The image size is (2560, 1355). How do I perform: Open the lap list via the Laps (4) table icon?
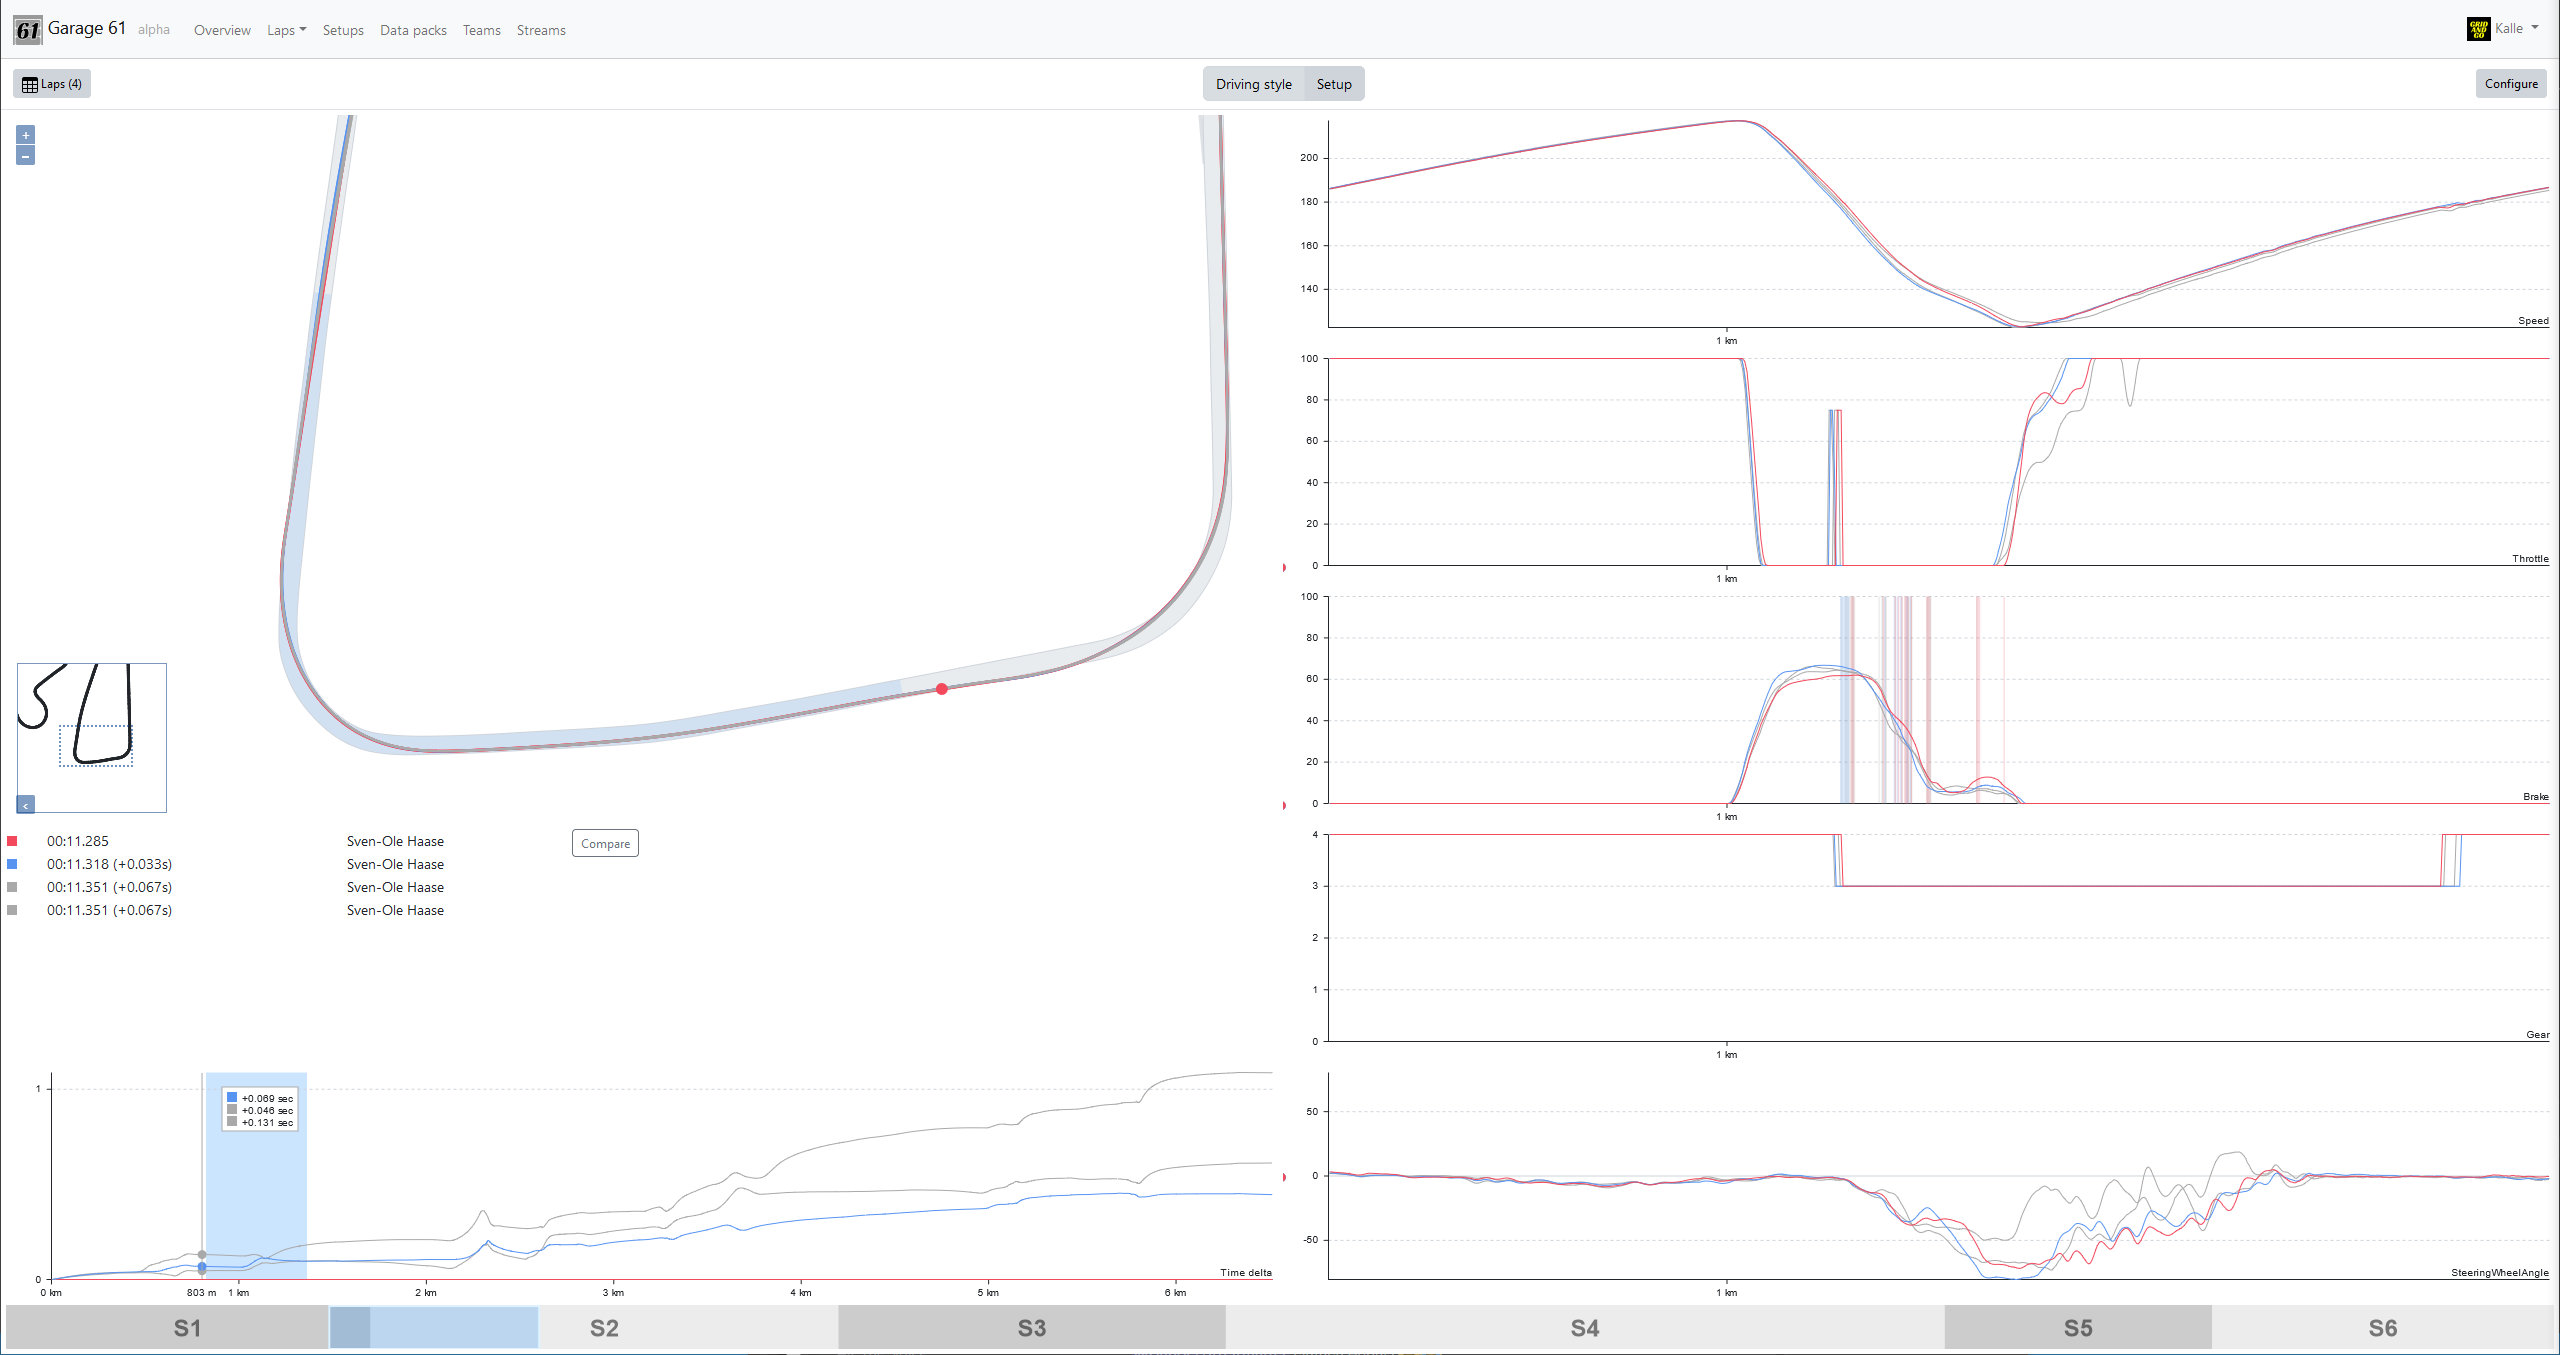(29, 83)
